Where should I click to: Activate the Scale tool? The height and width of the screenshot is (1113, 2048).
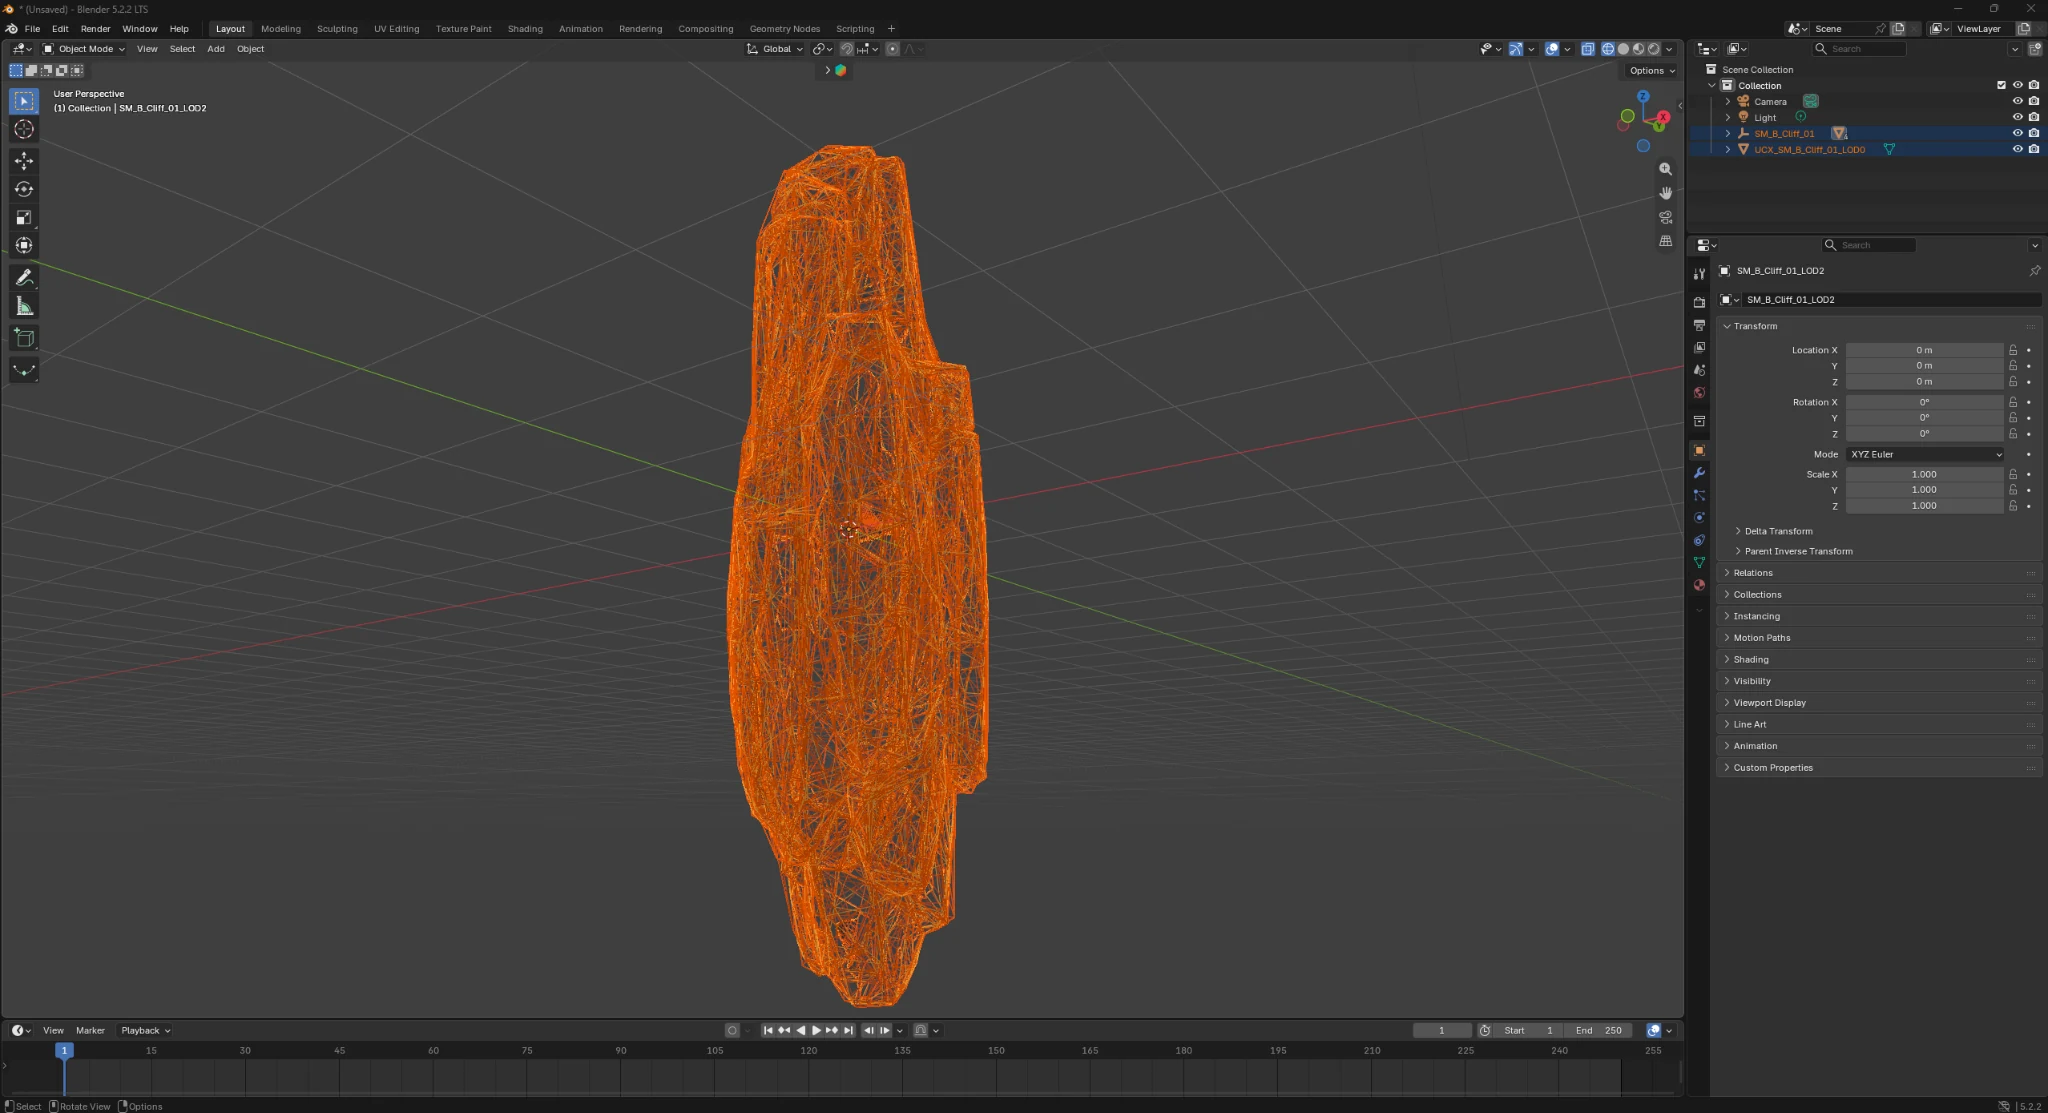pos(24,217)
